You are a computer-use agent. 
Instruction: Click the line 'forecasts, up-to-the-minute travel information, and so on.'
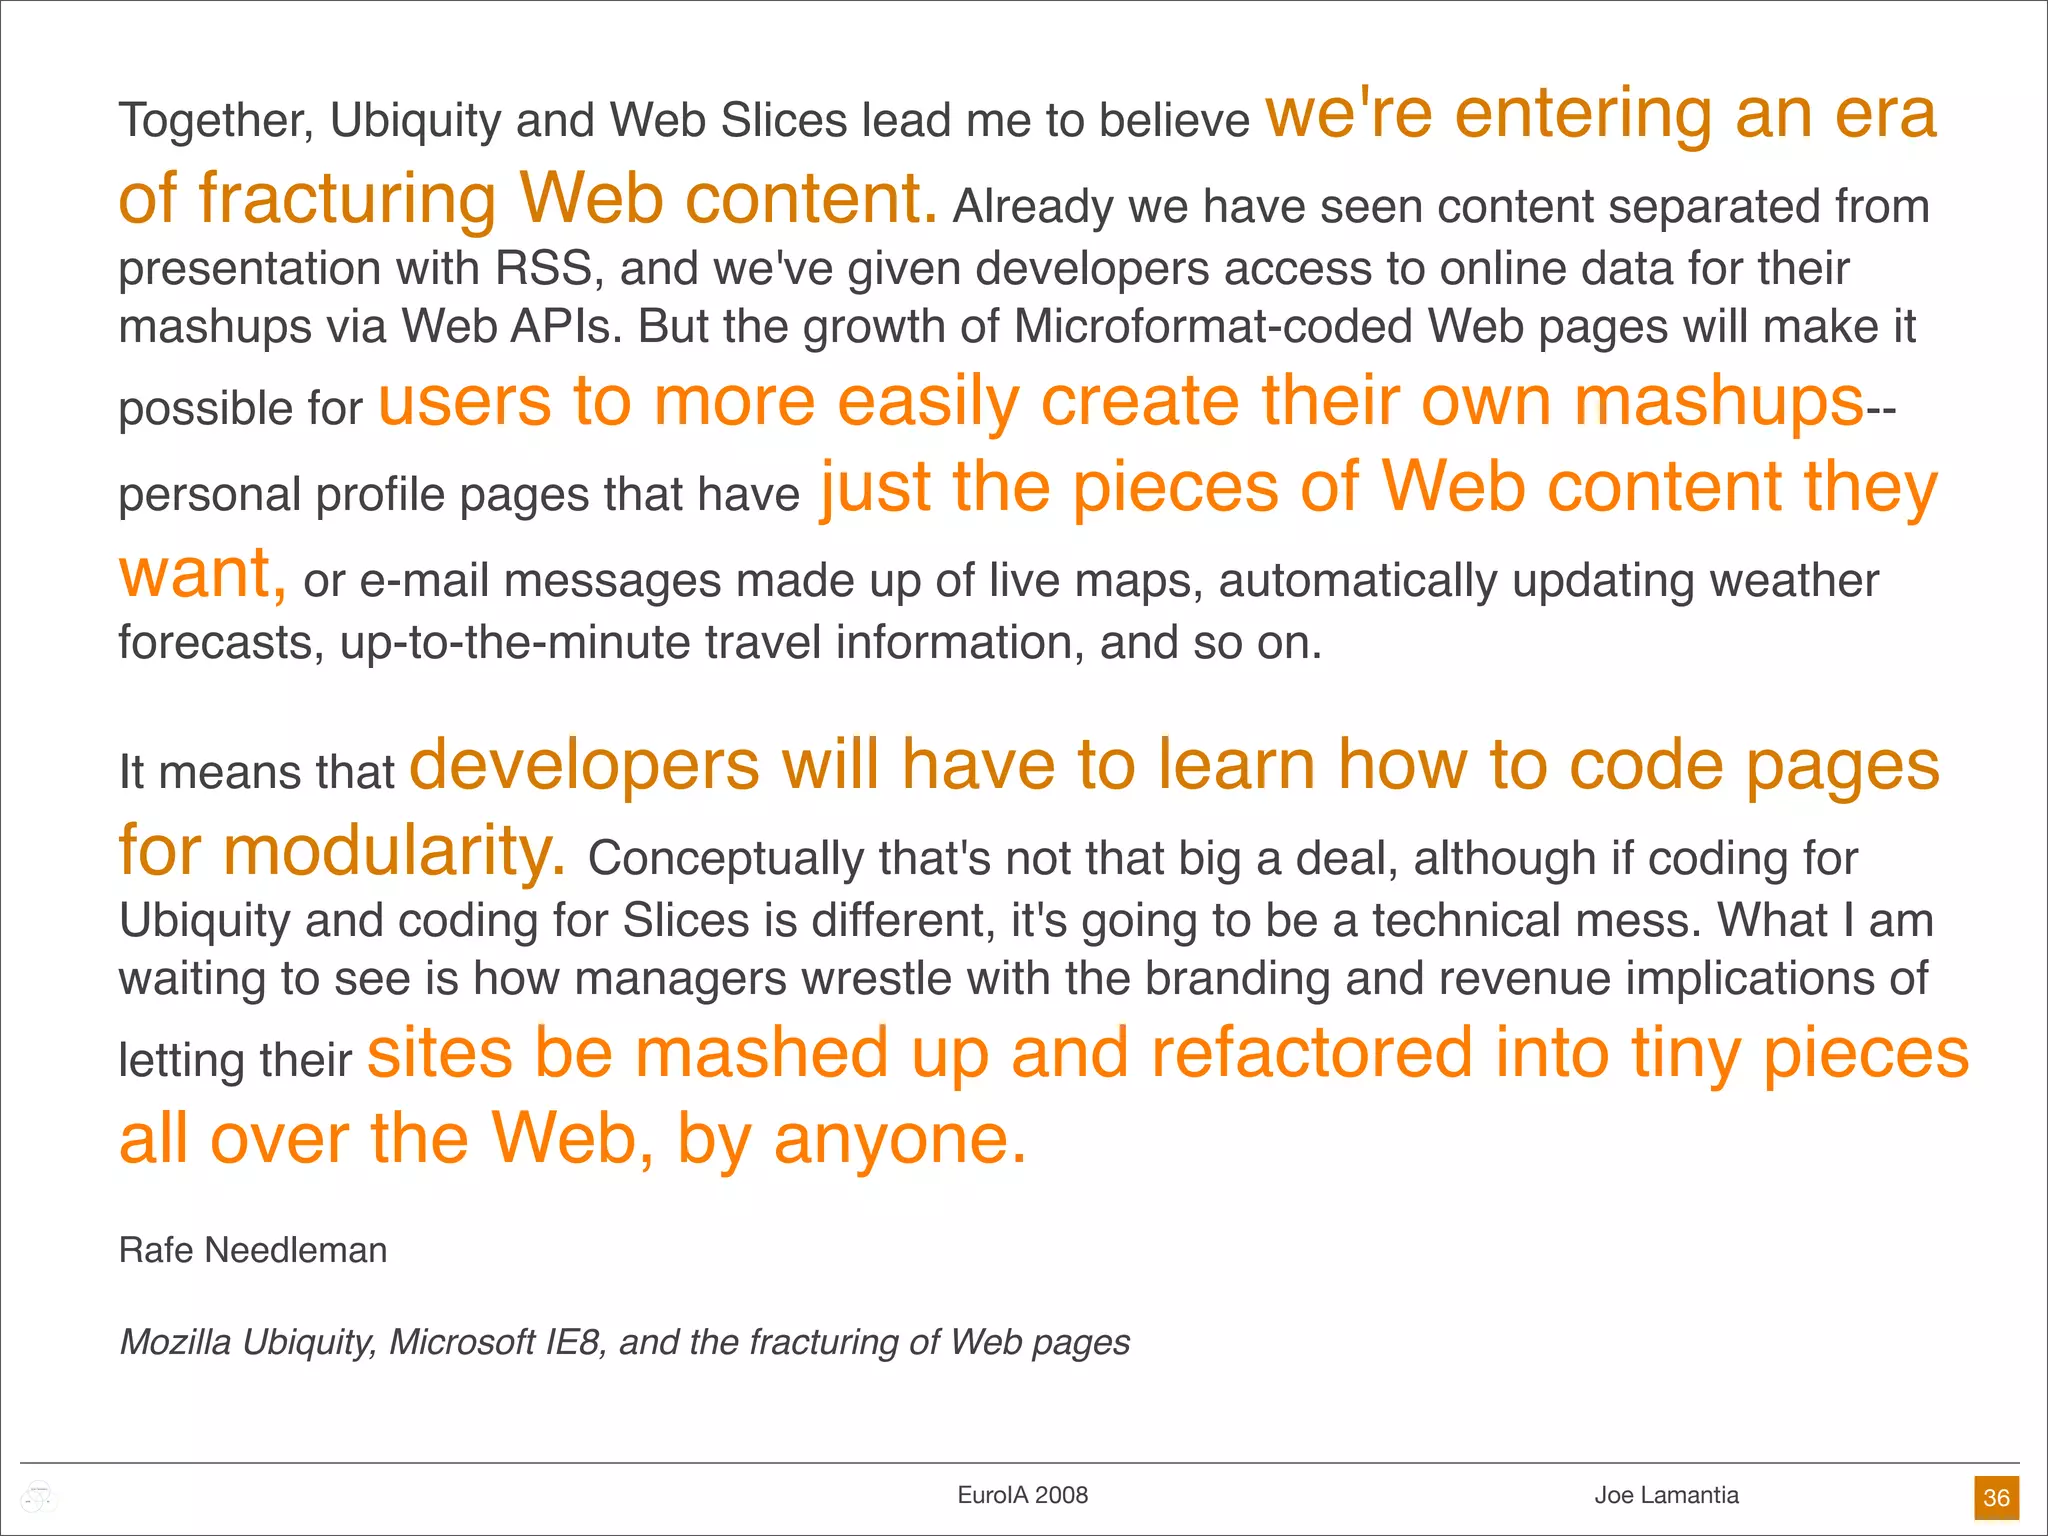coord(720,643)
